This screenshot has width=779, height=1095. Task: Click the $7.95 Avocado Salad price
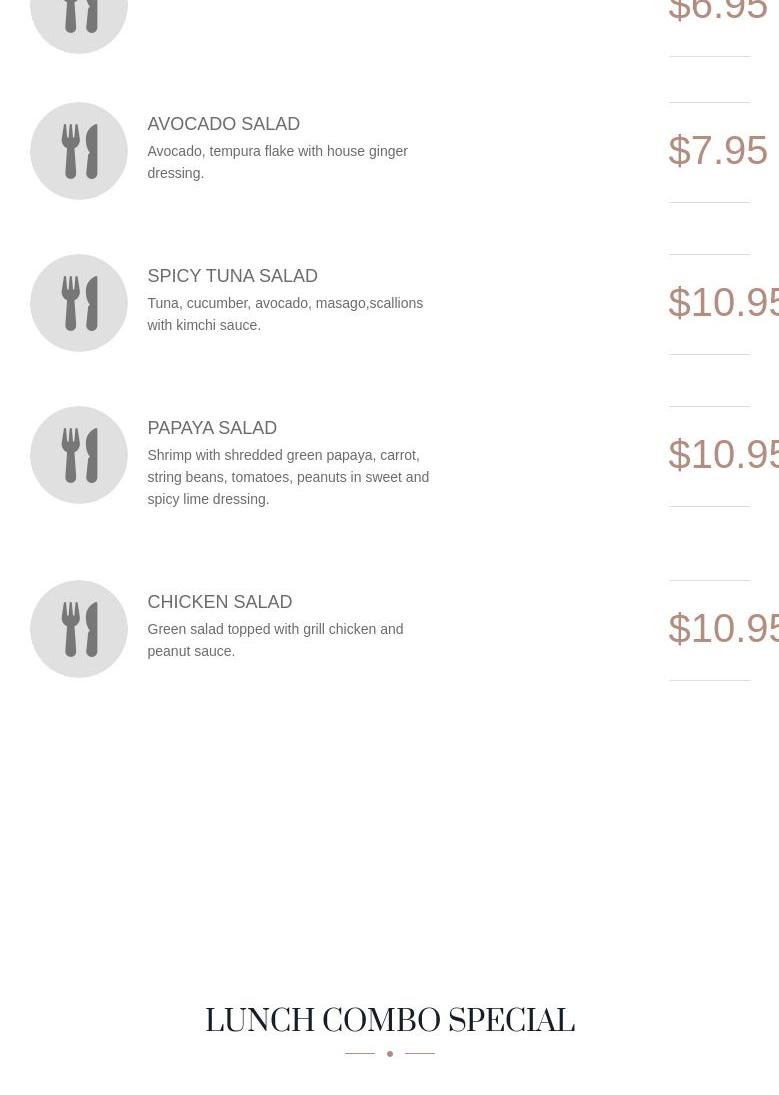(x=717, y=151)
